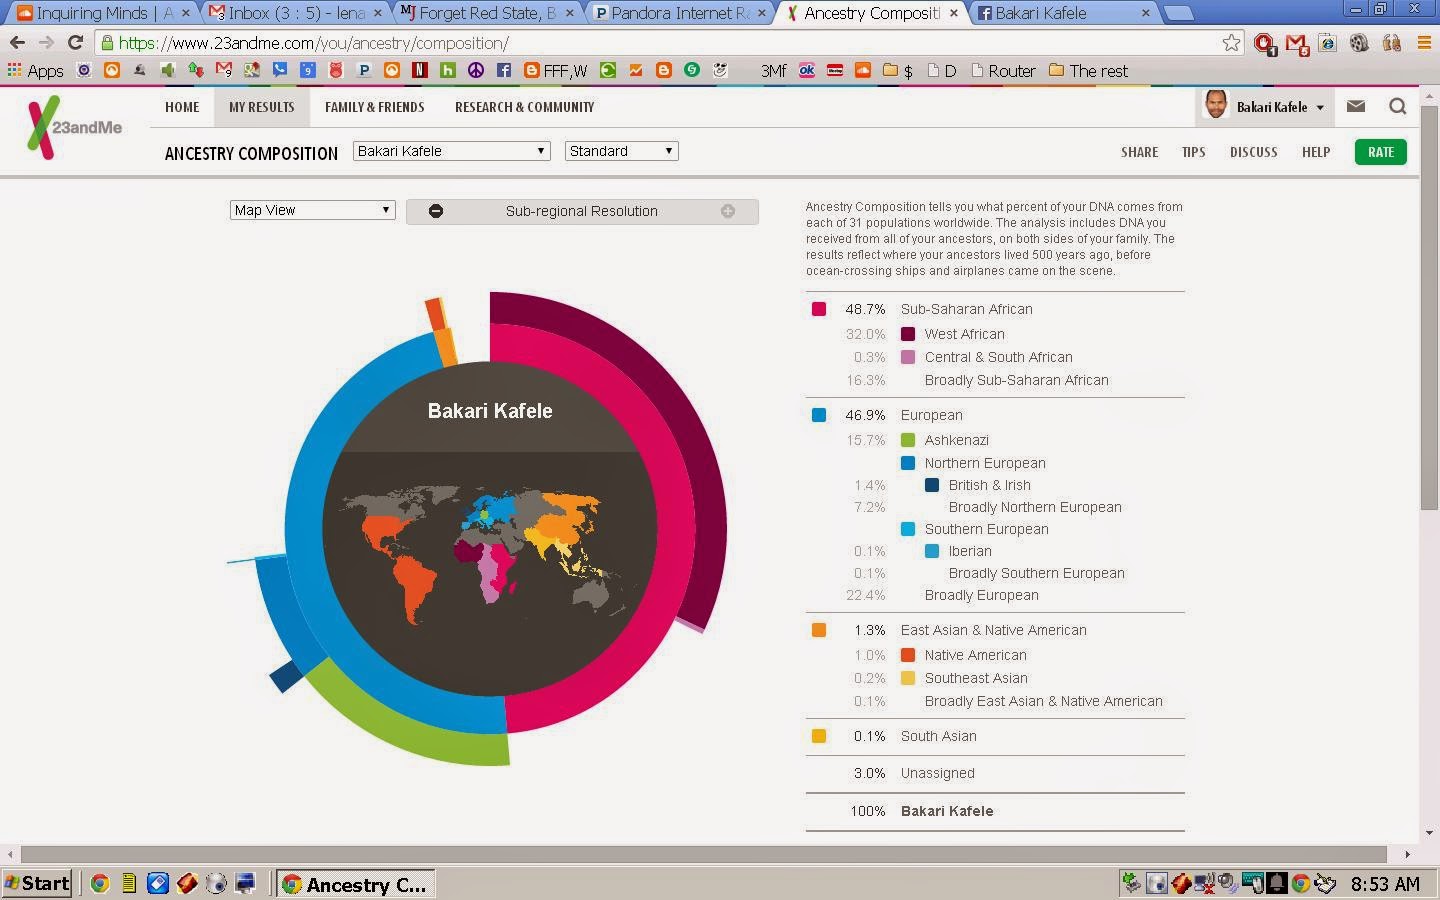This screenshot has width=1440, height=900.
Task: Open the peace sign bookmark
Action: [476, 71]
